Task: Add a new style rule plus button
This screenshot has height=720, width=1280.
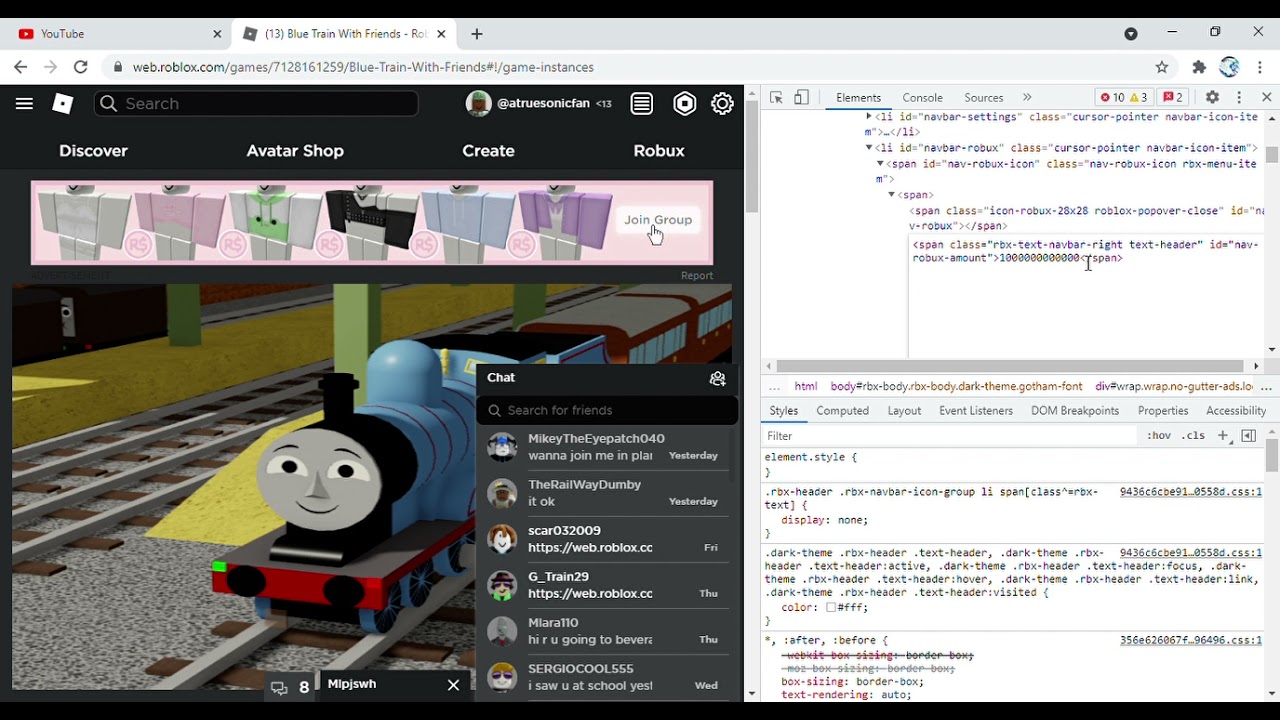Action: [x=1222, y=436]
